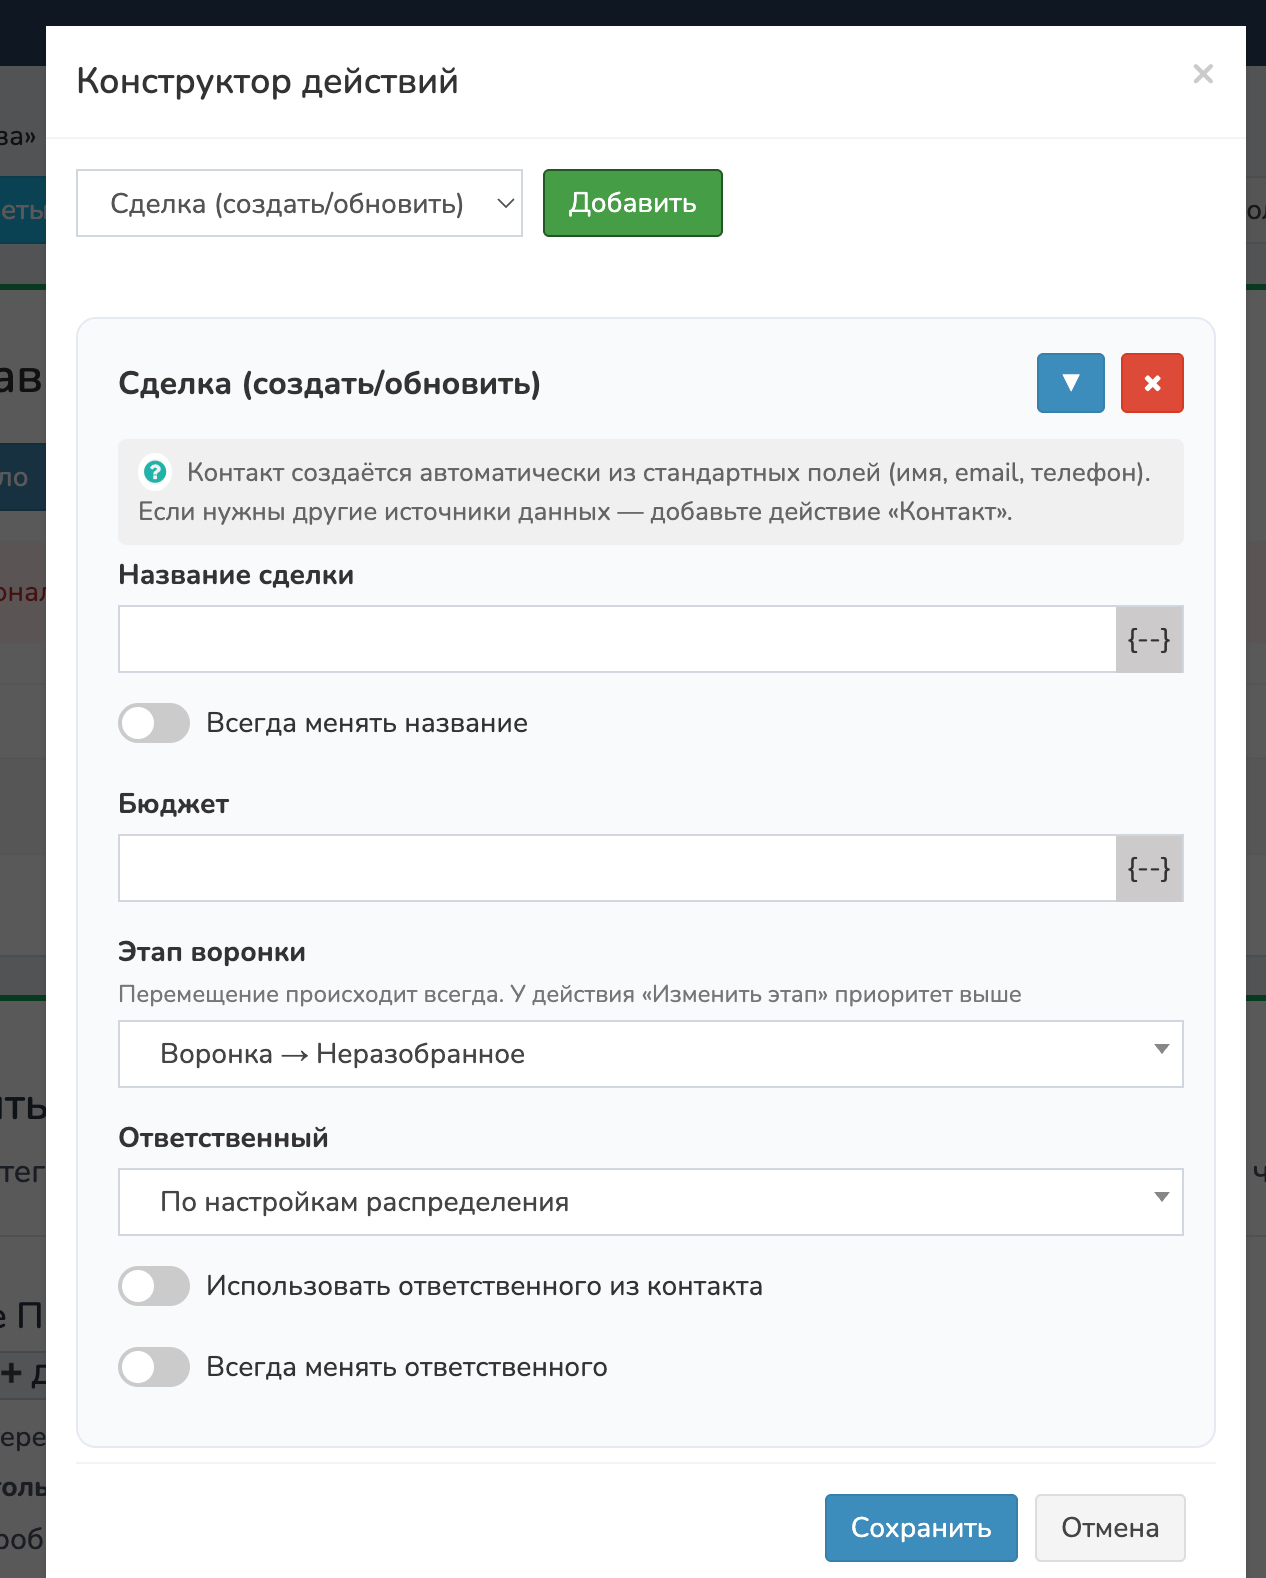
Task: Turn on Всегда менять ответственного
Action: 154,1367
